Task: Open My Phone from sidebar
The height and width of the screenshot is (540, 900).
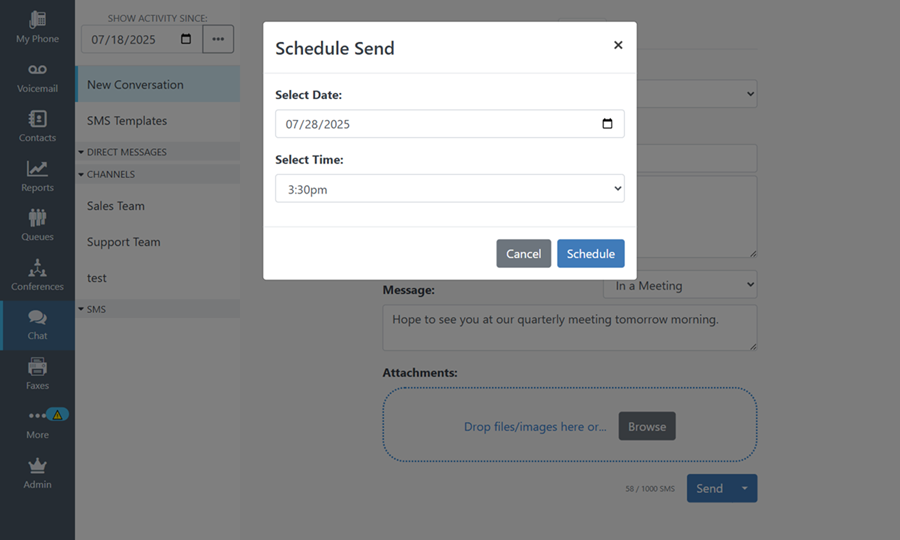Action: point(37,26)
